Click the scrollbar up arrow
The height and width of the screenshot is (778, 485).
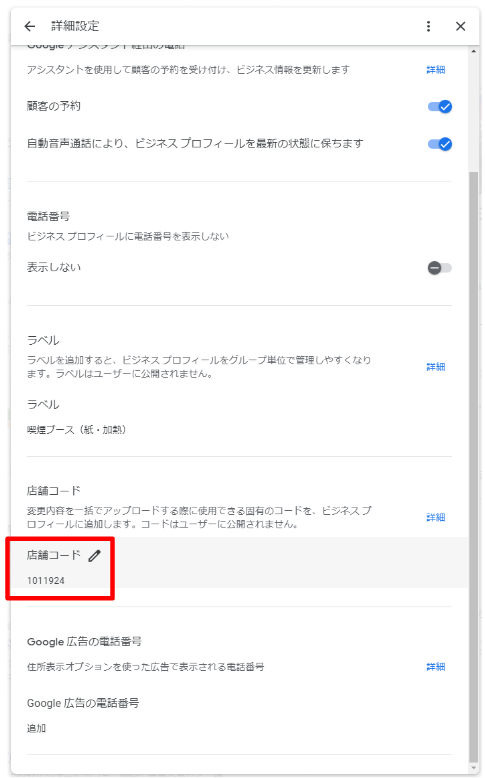click(474, 51)
